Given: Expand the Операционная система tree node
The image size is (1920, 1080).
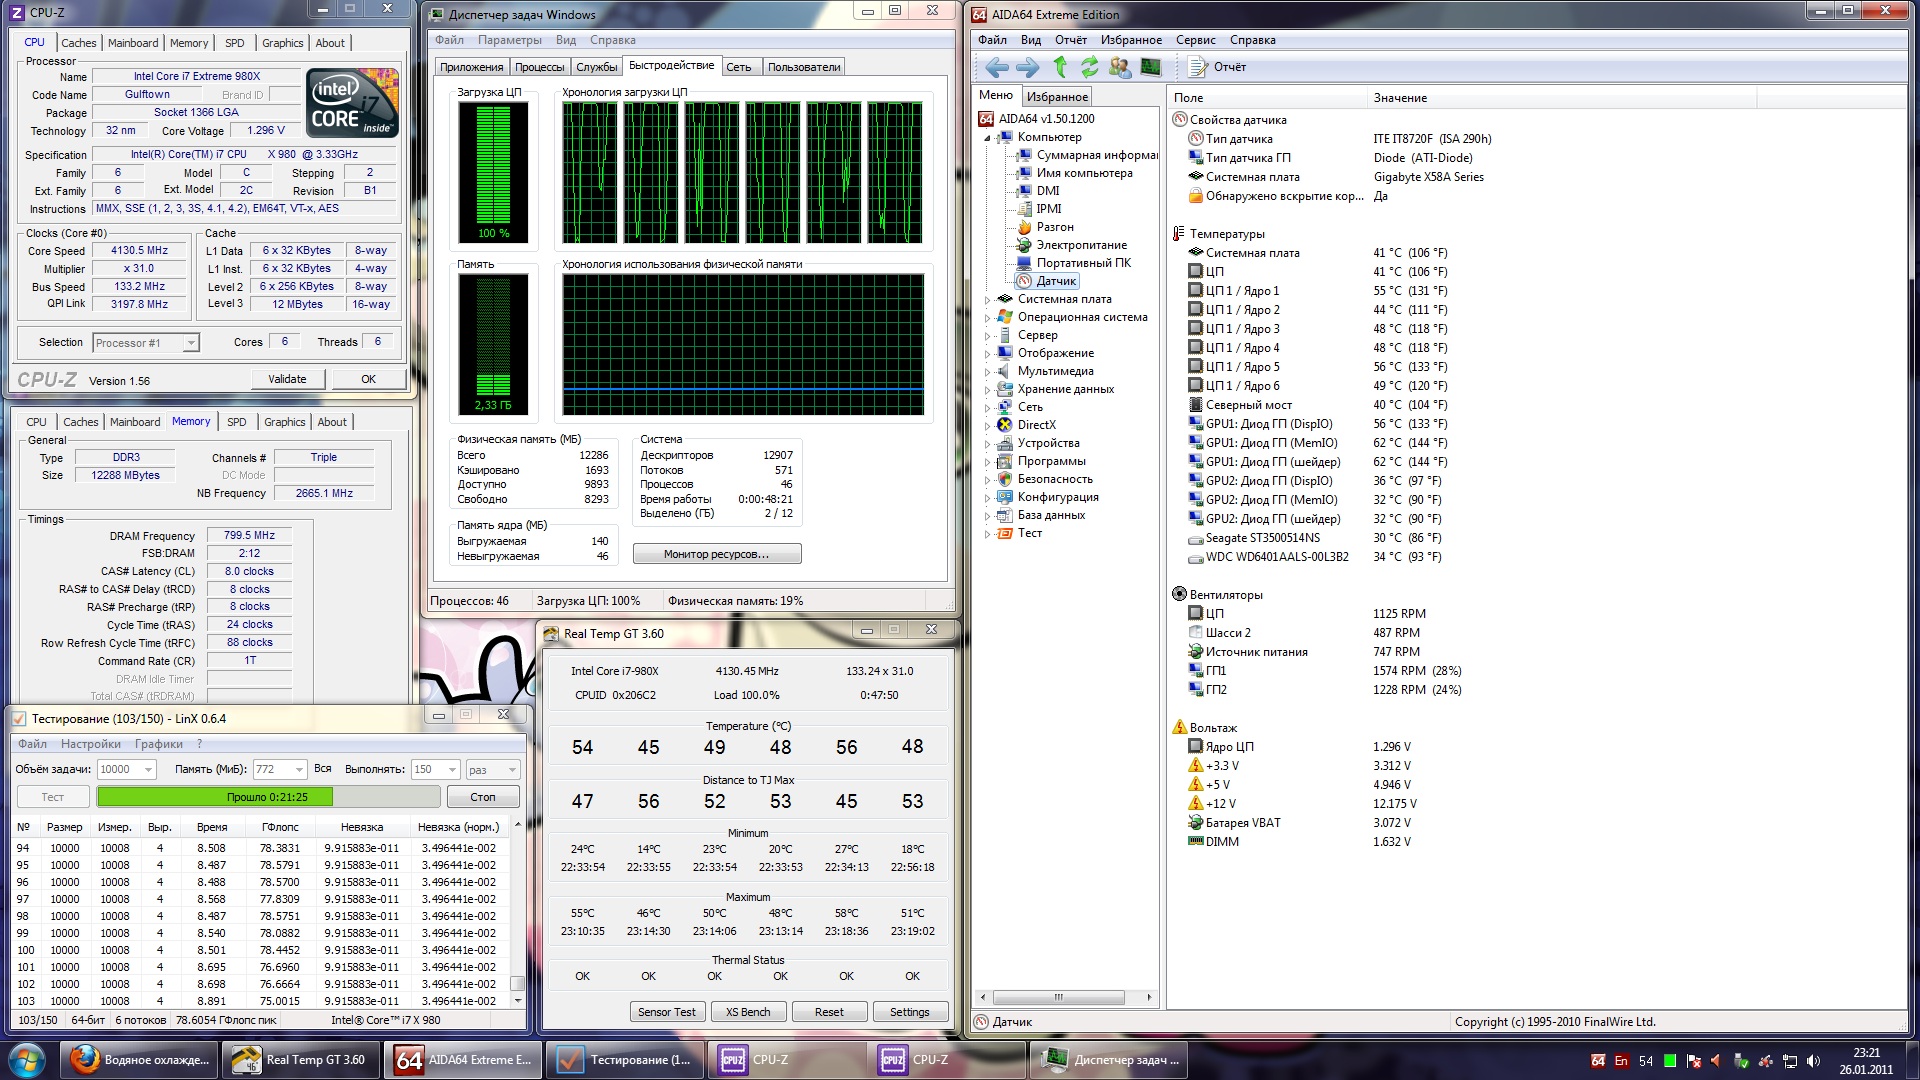Looking at the screenshot, I should click(x=987, y=318).
